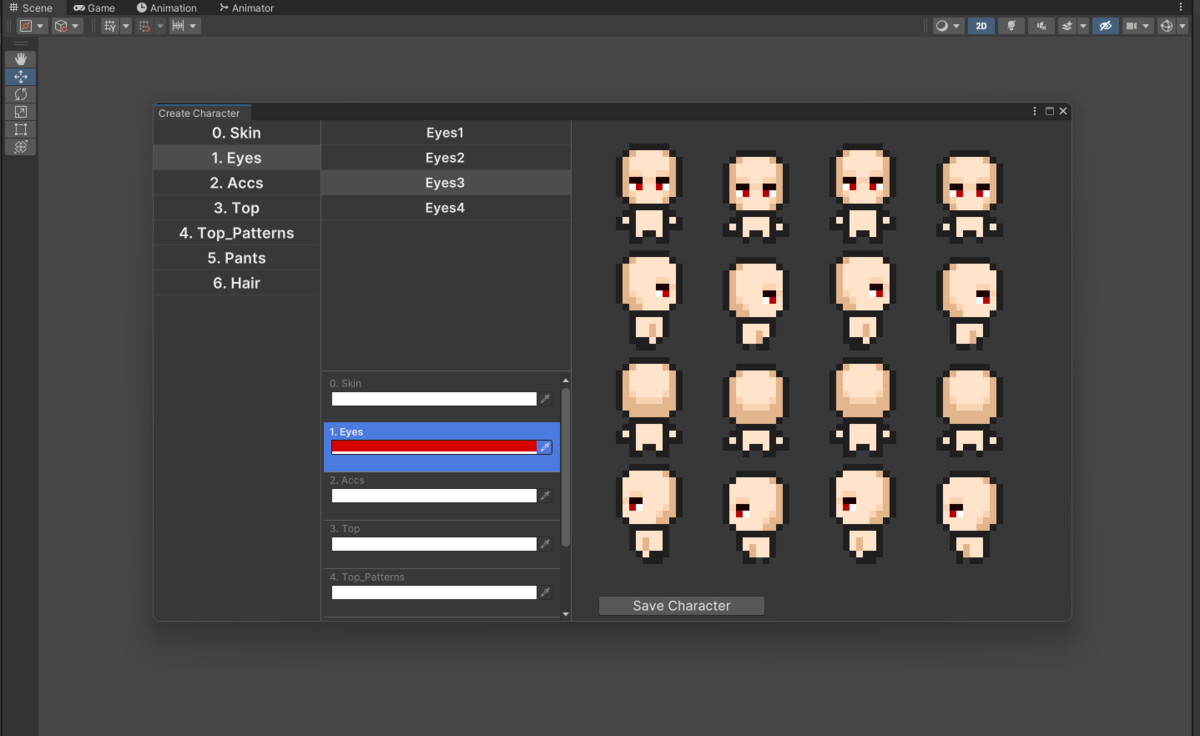Click color list scrollbar down arrow
1200x736 pixels.
click(x=566, y=614)
